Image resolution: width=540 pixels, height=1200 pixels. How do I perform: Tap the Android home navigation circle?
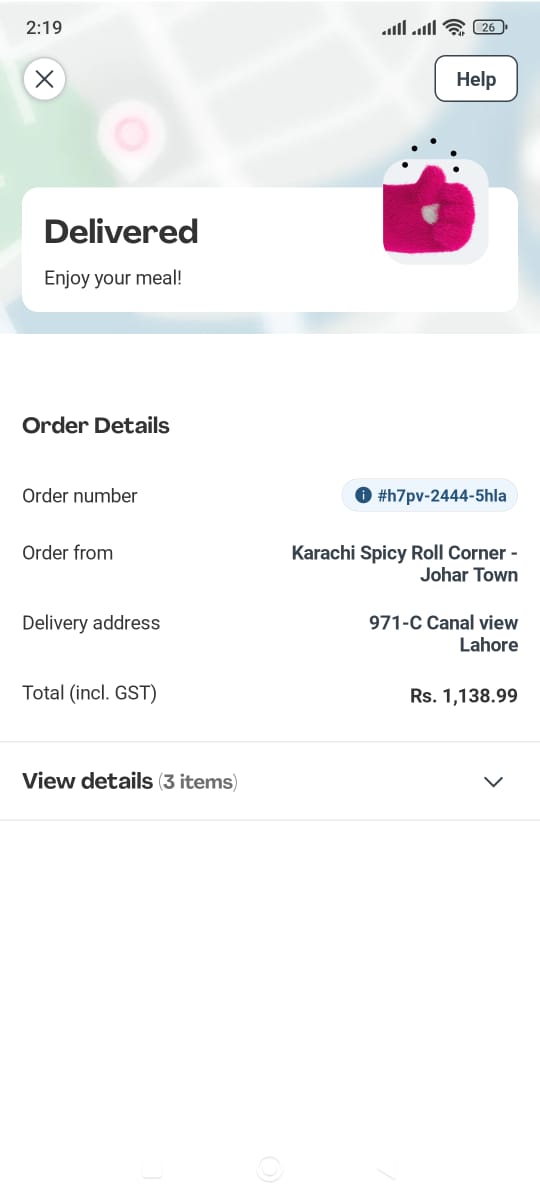tap(269, 1168)
